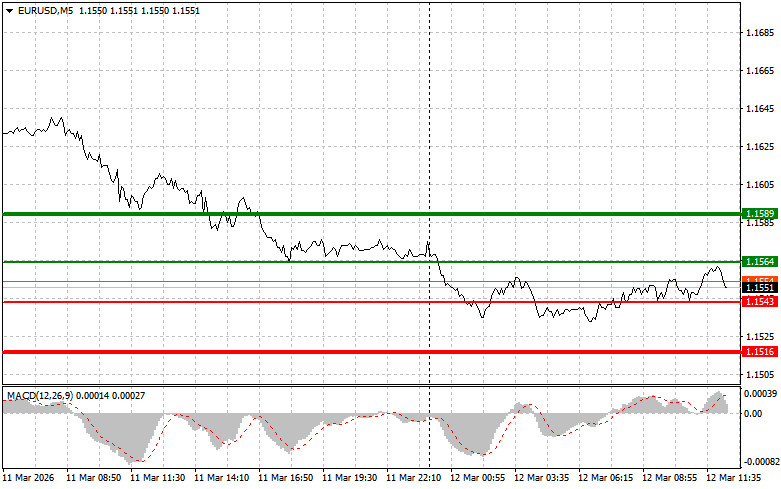
Task: Click the 1.1685 price scale value
Action: coord(760,33)
